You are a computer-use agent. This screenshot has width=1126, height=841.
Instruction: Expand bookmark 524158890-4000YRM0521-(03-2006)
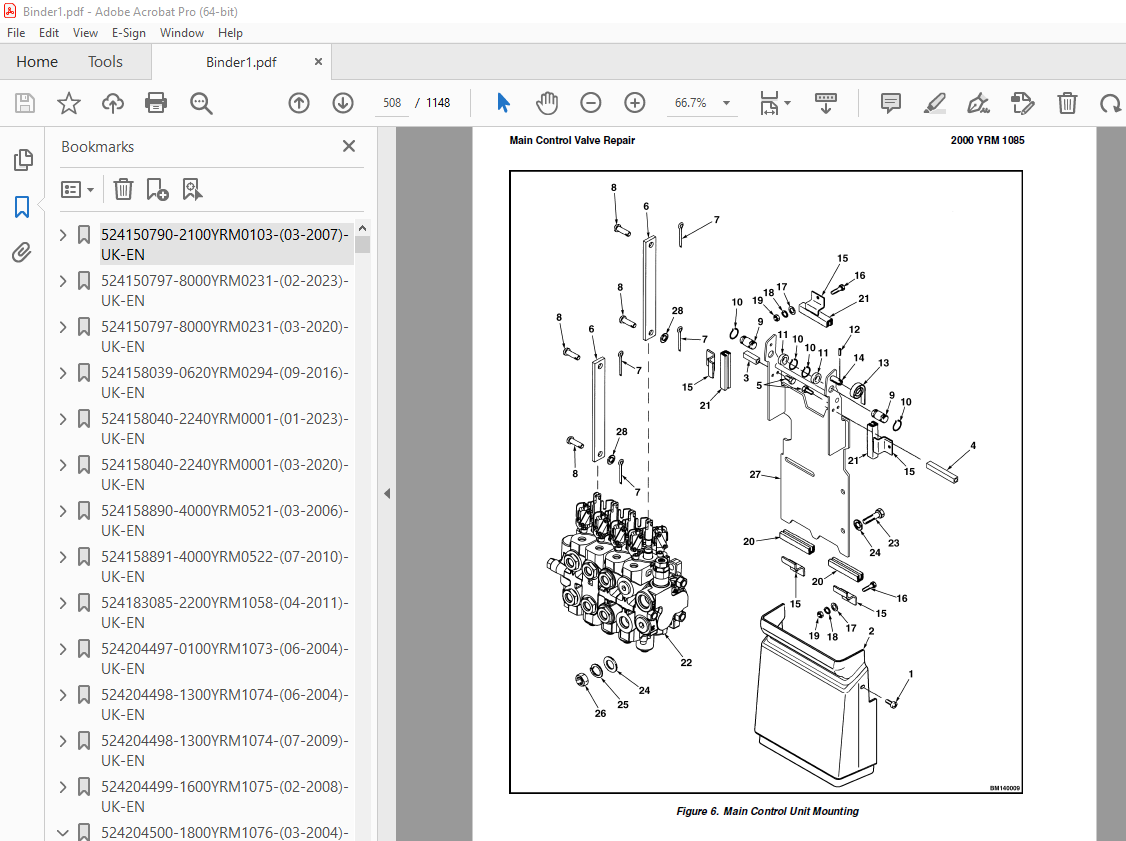63,511
